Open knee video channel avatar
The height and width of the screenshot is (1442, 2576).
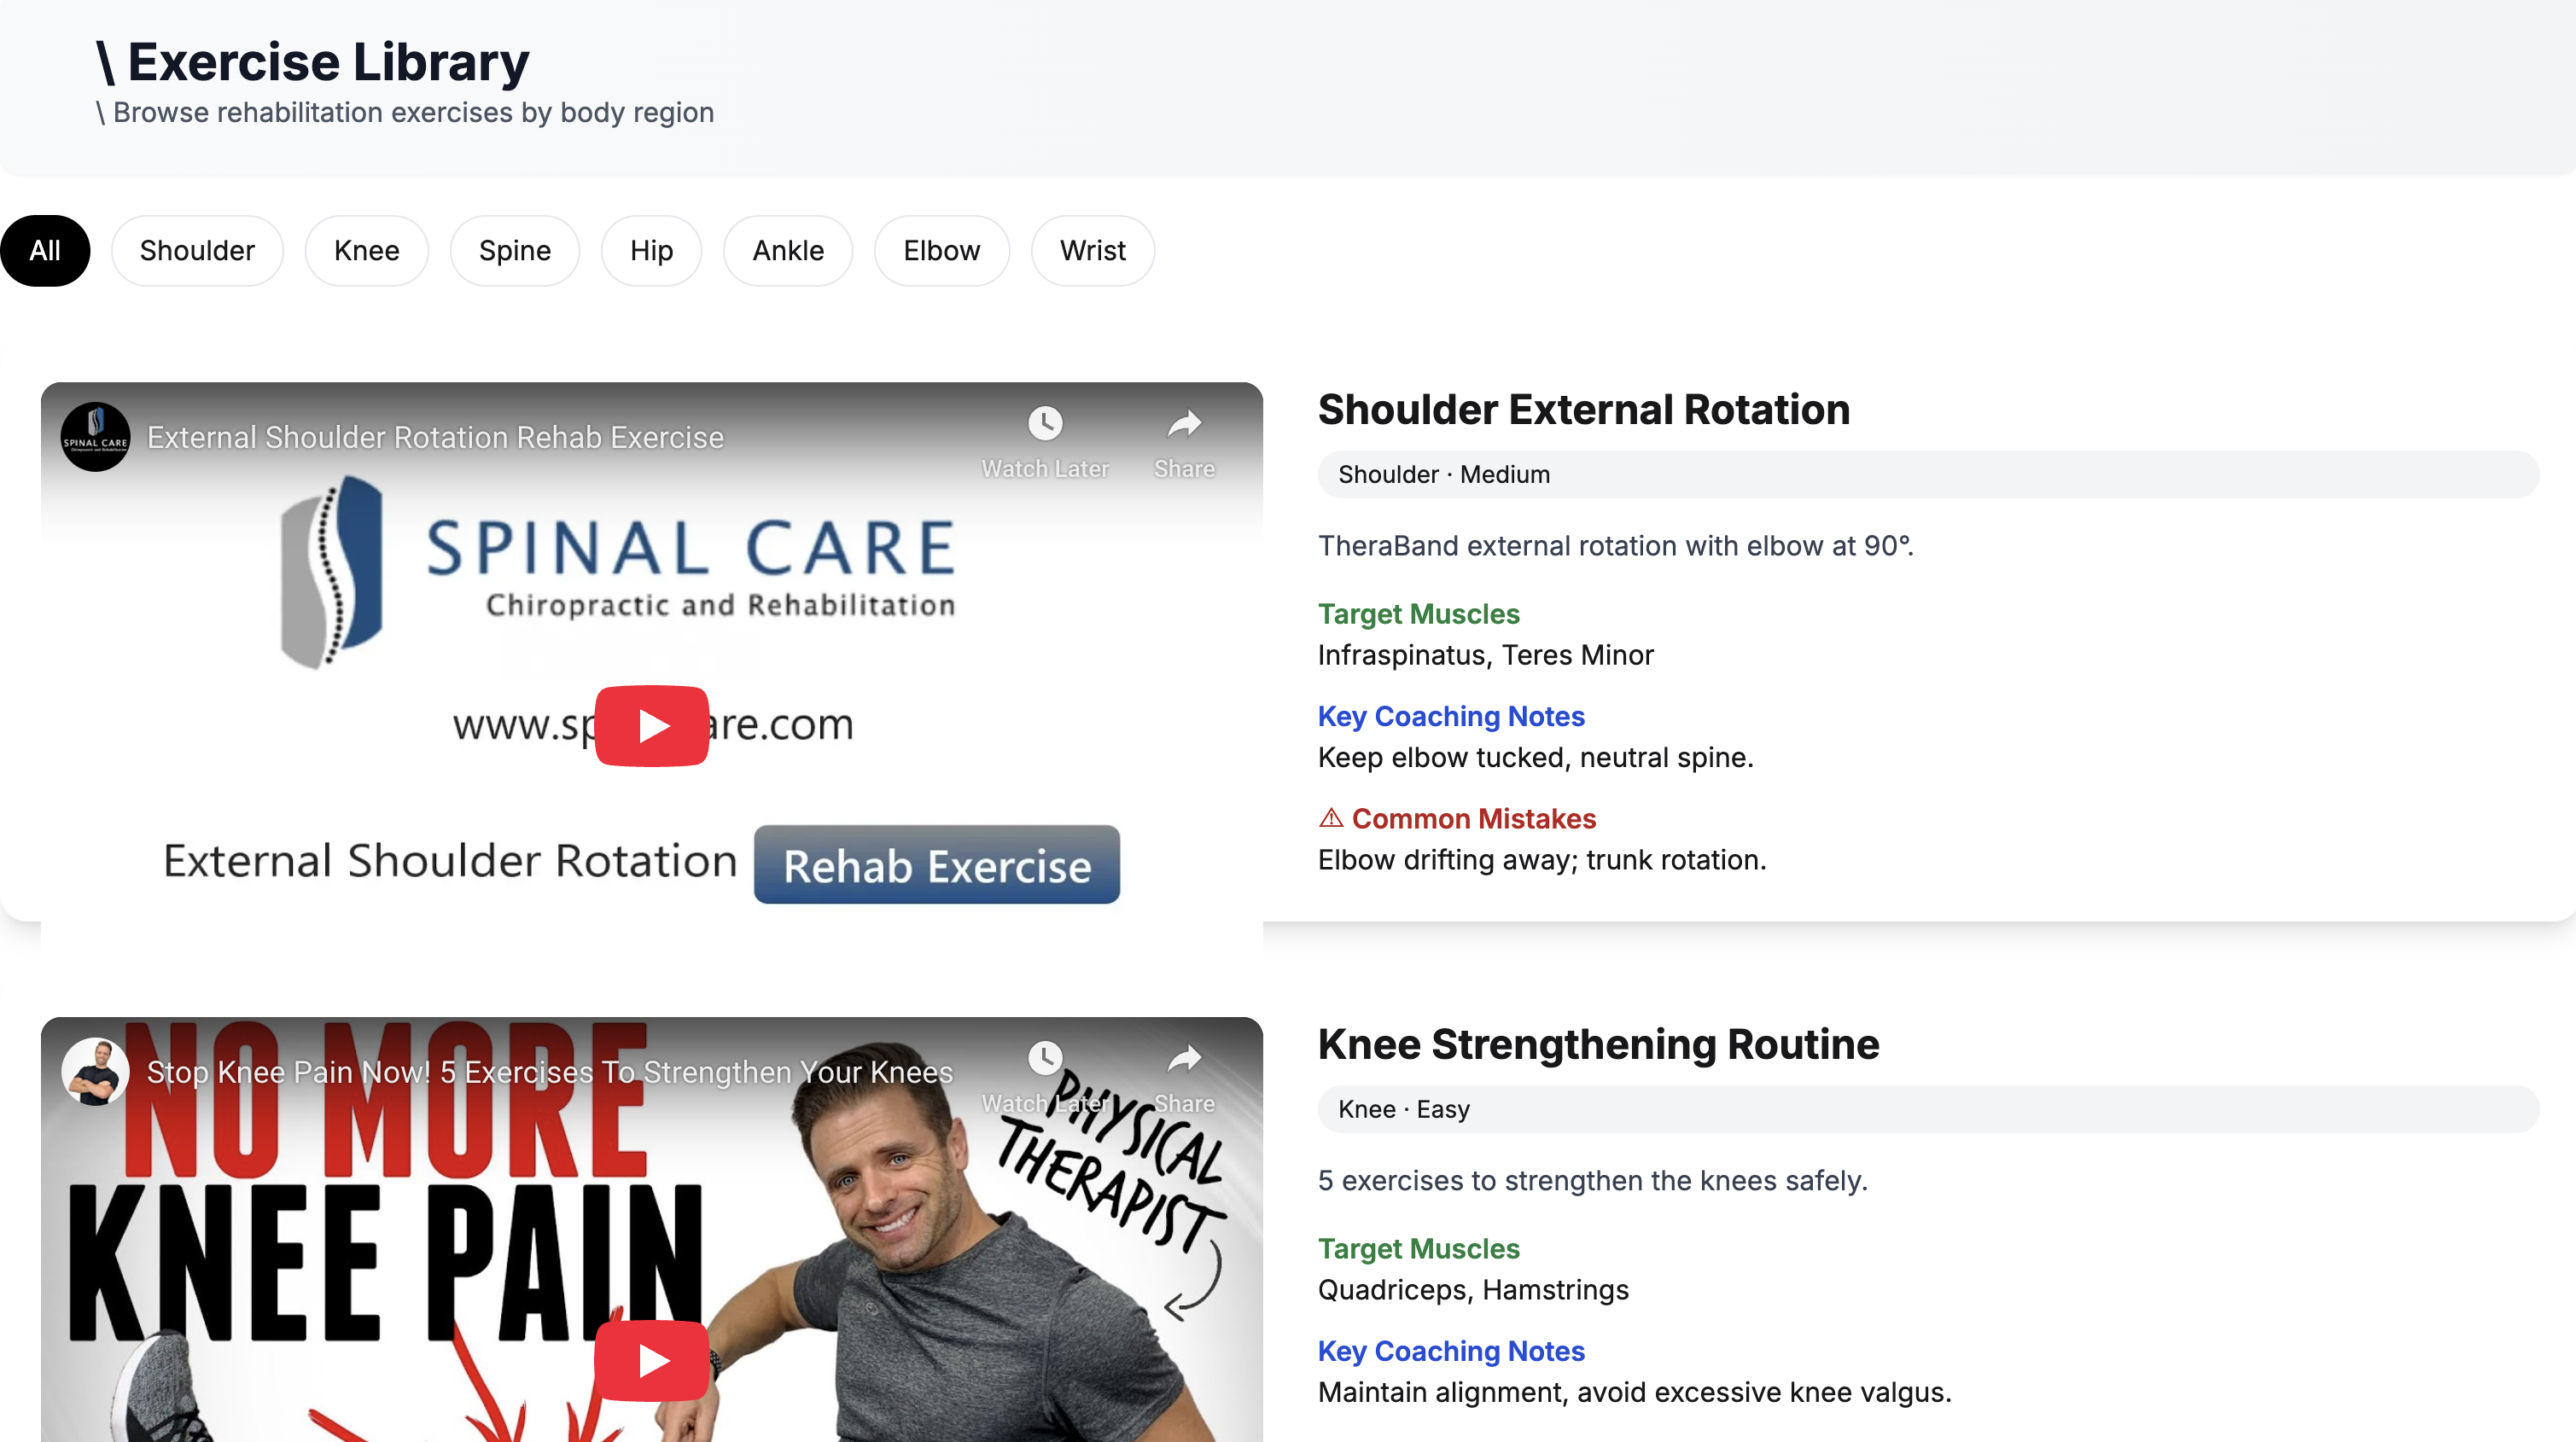tap(95, 1071)
